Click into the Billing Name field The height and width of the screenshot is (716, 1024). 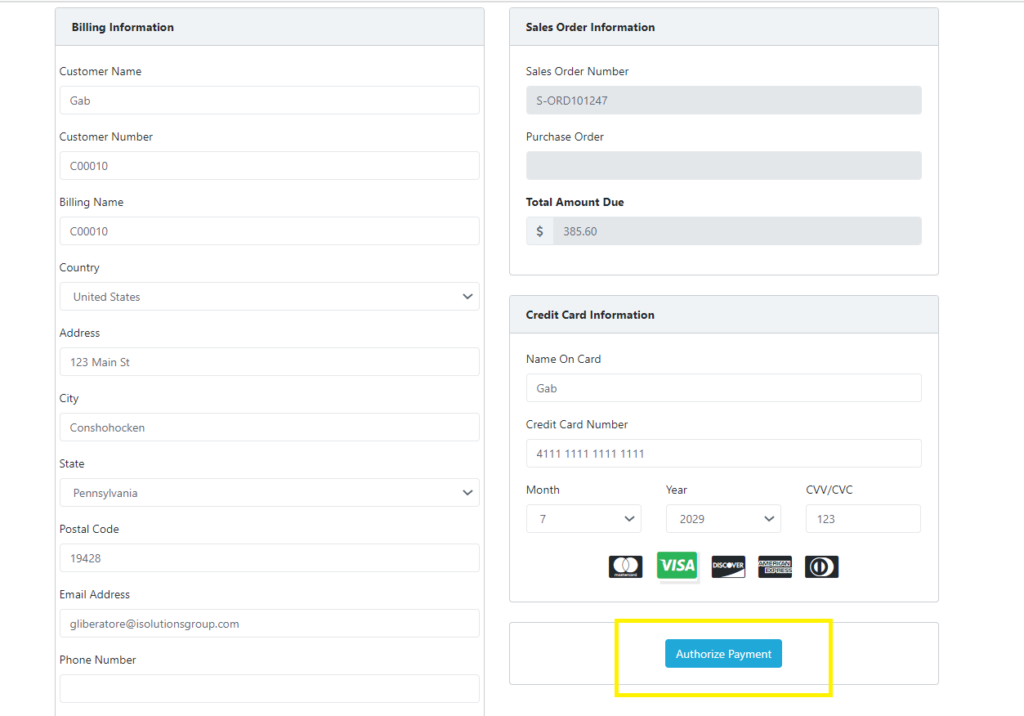[268, 231]
